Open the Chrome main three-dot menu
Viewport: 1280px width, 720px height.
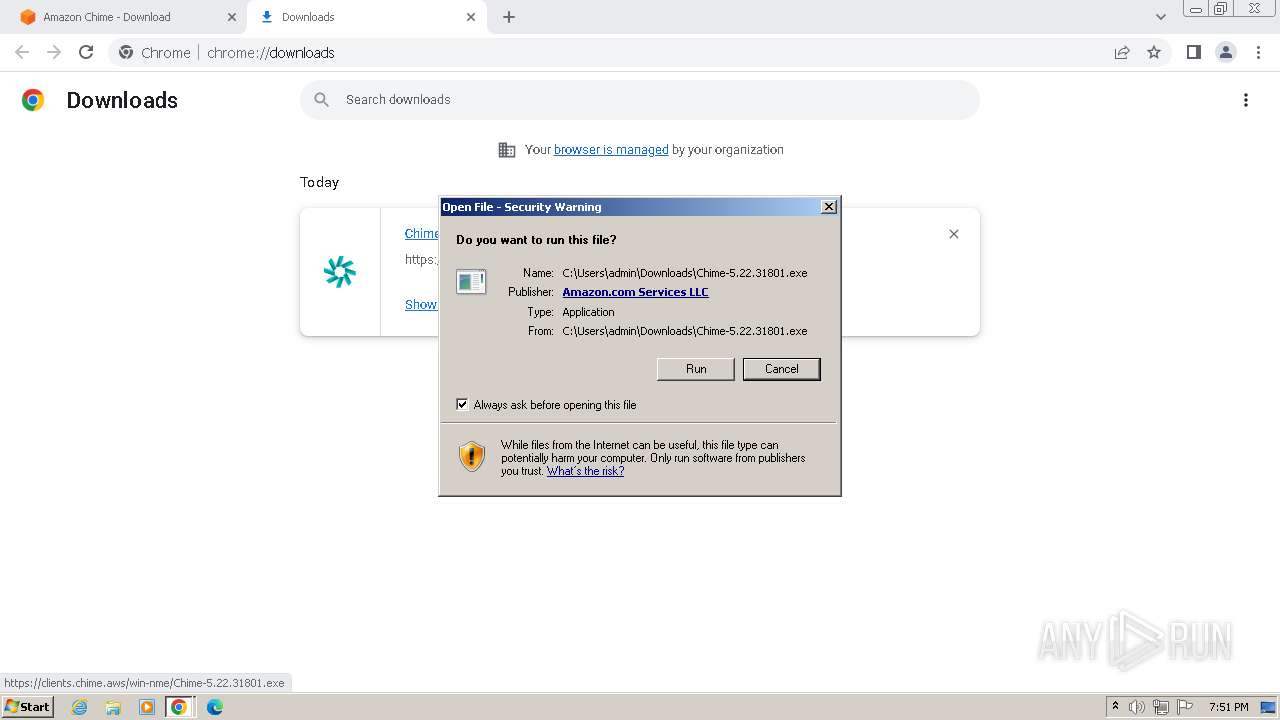[x=1259, y=52]
